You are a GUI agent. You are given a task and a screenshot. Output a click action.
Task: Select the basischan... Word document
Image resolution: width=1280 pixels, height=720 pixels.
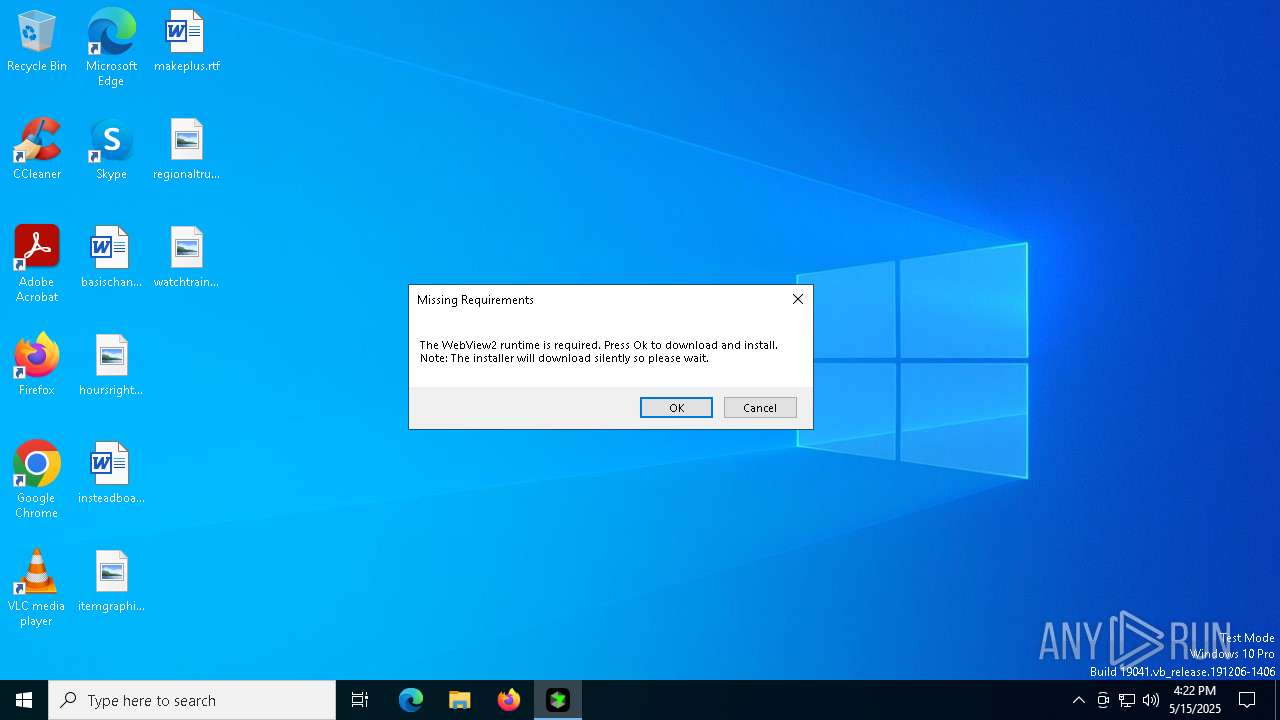click(x=111, y=258)
